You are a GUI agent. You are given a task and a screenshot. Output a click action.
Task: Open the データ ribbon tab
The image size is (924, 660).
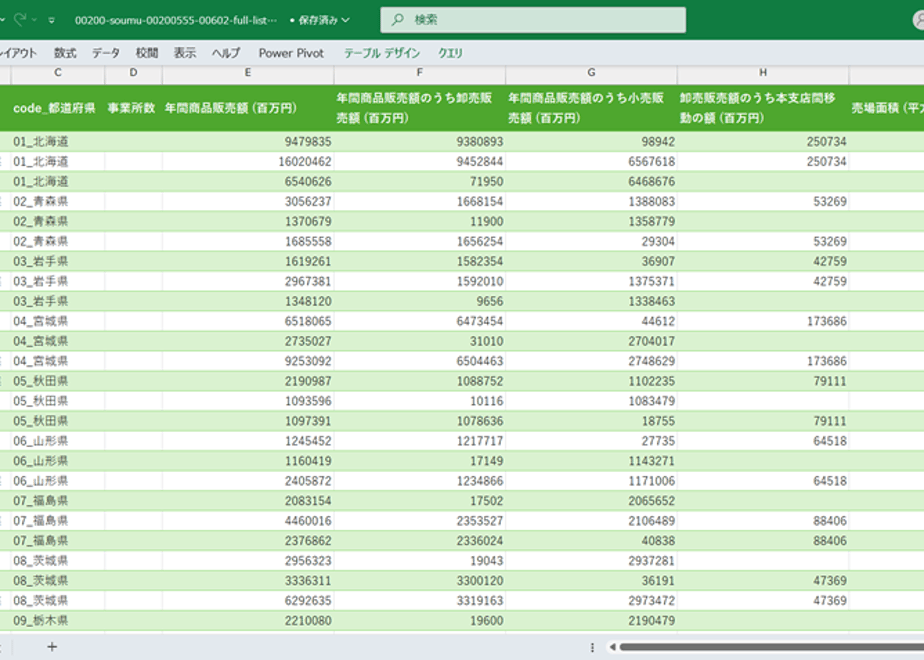(106, 53)
